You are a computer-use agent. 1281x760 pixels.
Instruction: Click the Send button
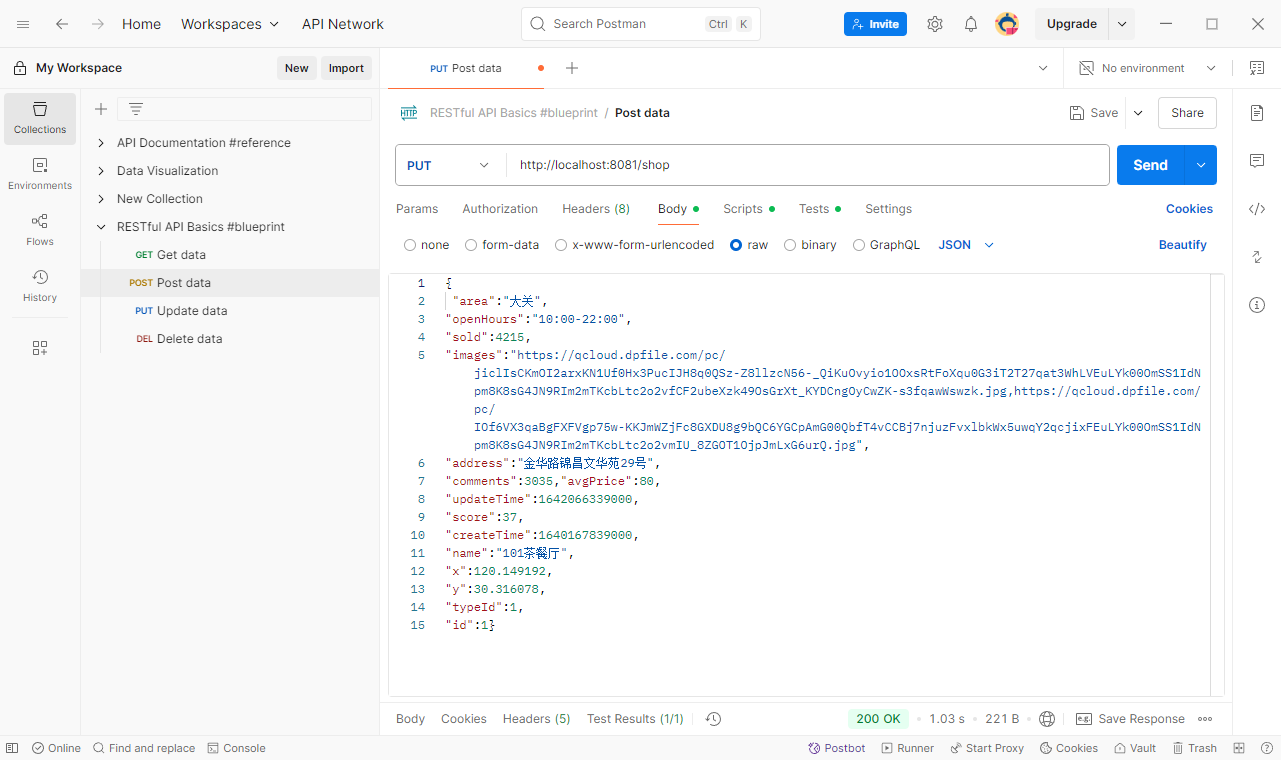(1150, 165)
